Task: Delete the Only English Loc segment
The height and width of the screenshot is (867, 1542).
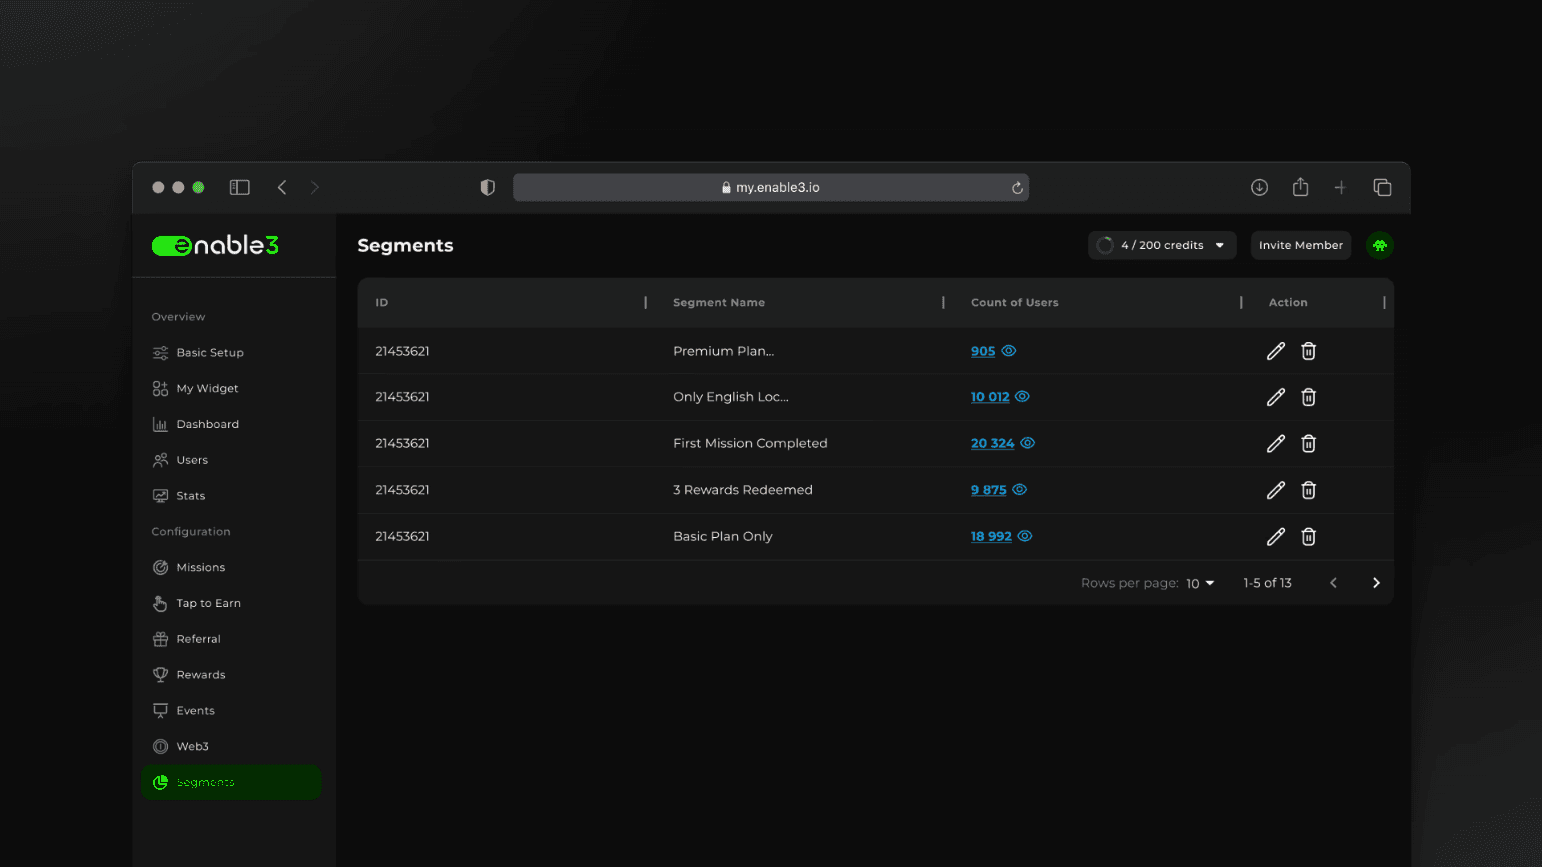Action: coord(1308,397)
